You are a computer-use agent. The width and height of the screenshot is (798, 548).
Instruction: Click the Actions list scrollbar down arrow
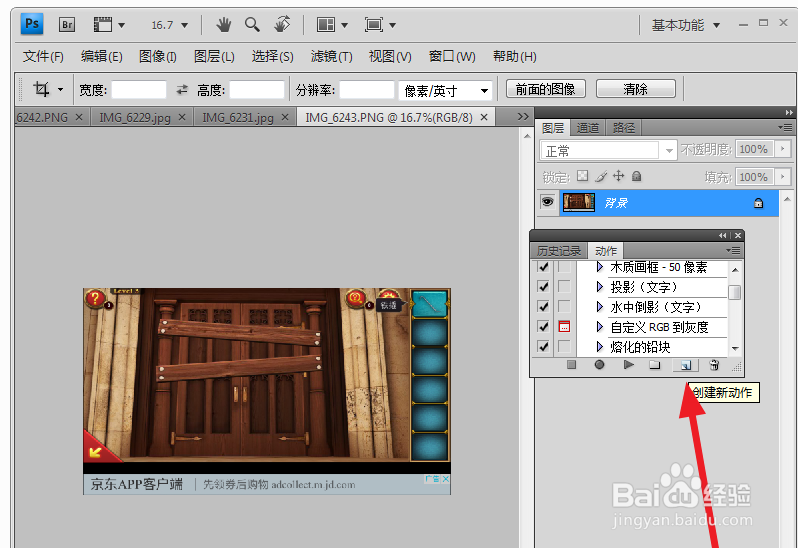[735, 349]
